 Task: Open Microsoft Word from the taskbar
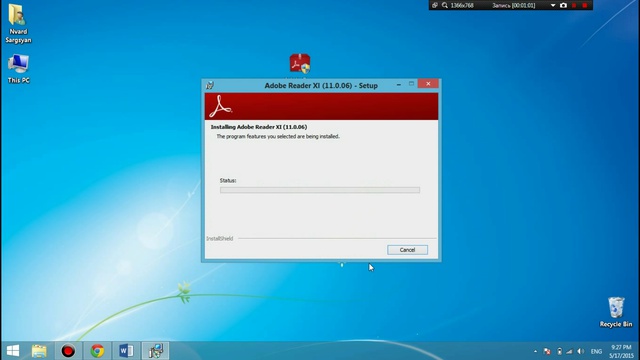tap(126, 351)
